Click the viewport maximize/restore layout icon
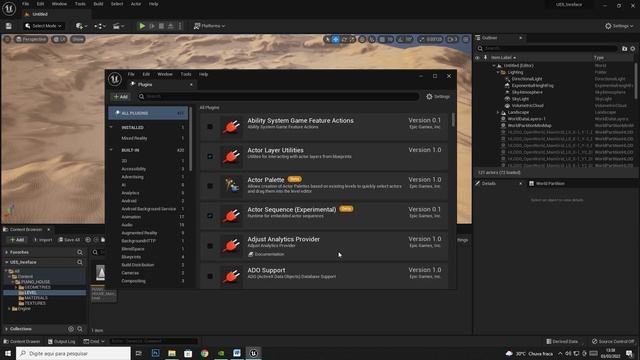The image size is (640, 360). coord(466,39)
